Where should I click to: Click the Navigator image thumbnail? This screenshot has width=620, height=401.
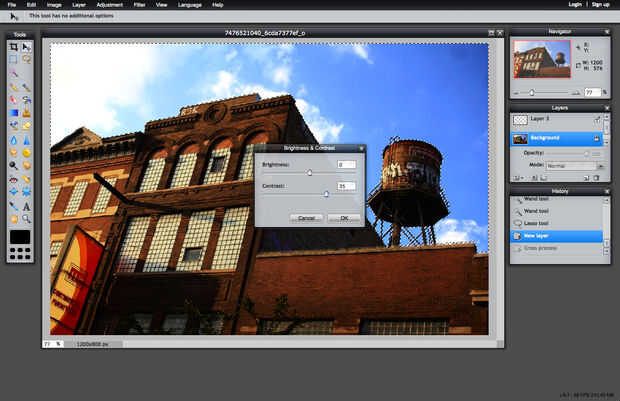(542, 59)
